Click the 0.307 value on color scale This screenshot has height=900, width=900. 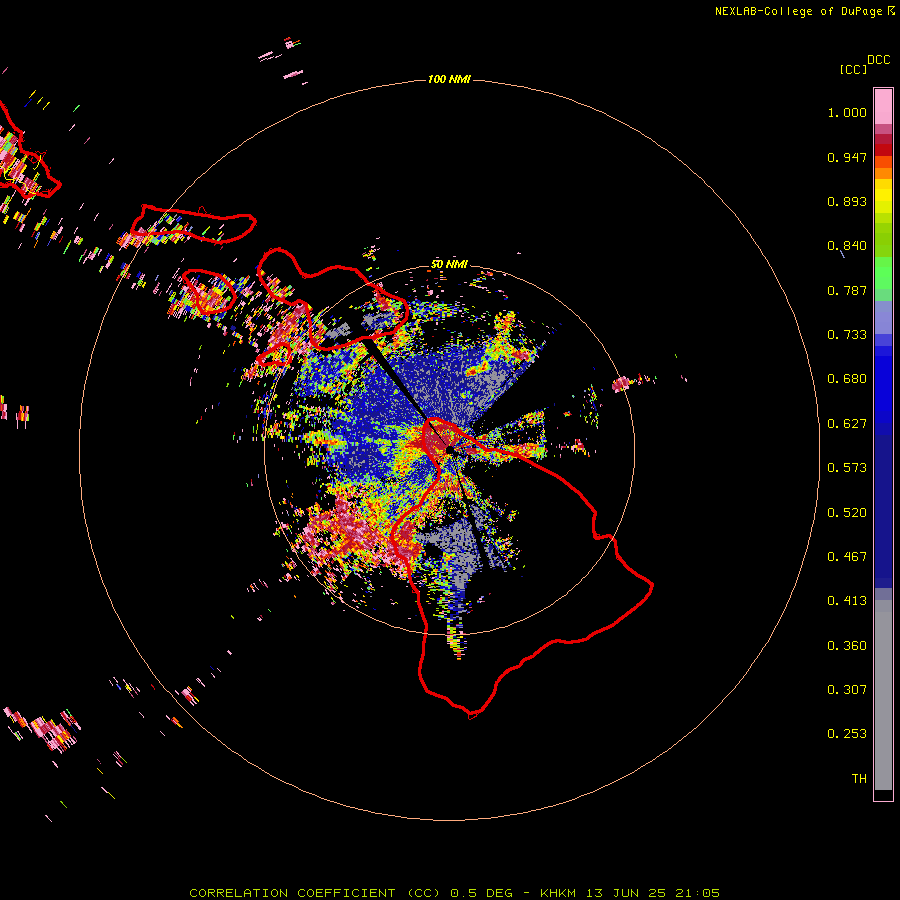[x=847, y=690]
